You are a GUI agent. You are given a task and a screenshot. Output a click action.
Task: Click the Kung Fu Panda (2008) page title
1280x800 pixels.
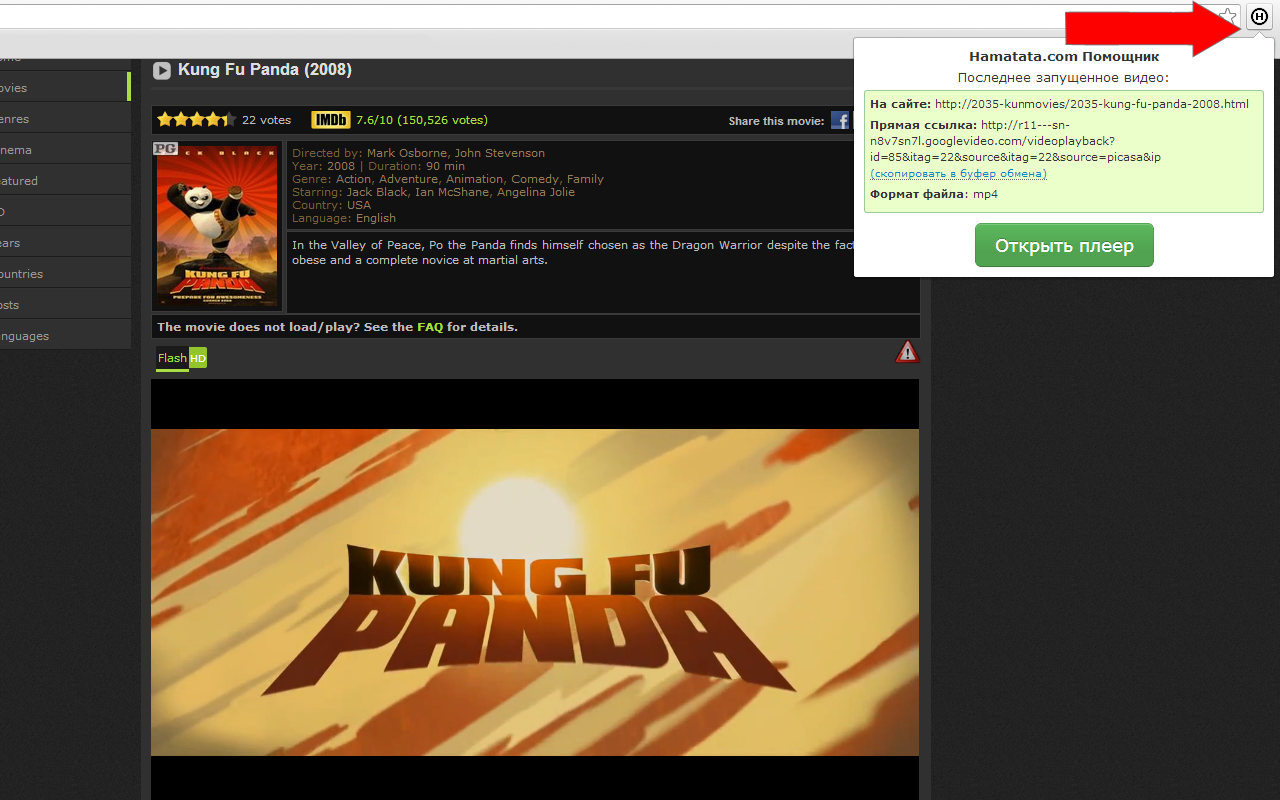(x=265, y=70)
